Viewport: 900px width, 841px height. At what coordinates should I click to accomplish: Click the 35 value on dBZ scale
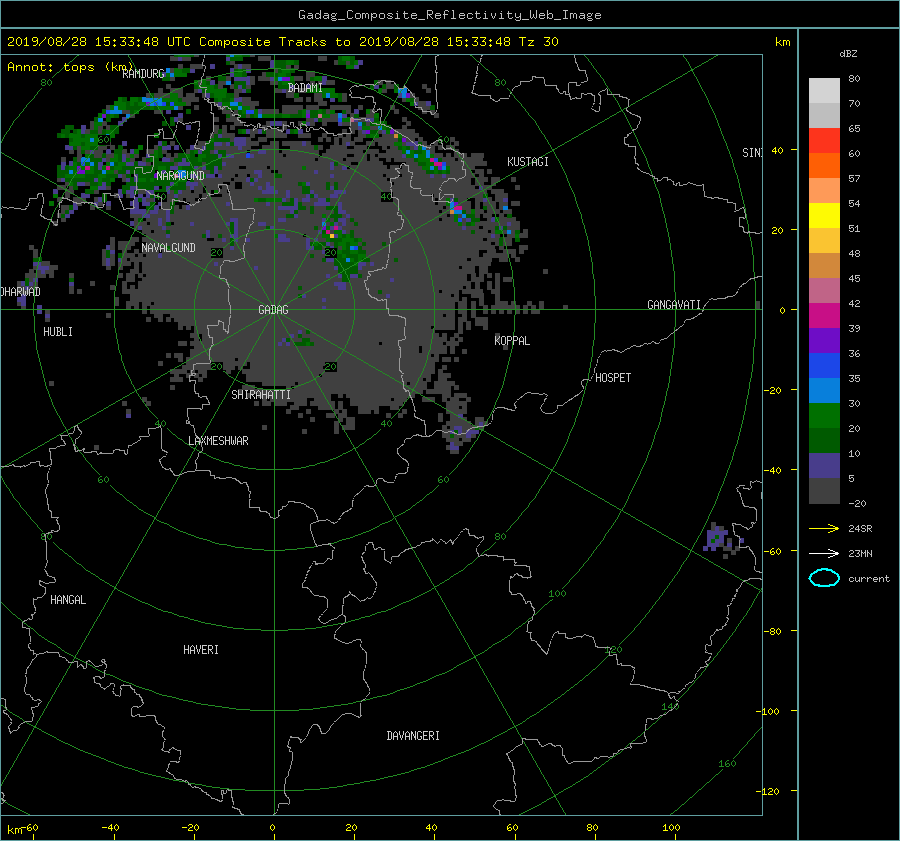[x=854, y=378]
